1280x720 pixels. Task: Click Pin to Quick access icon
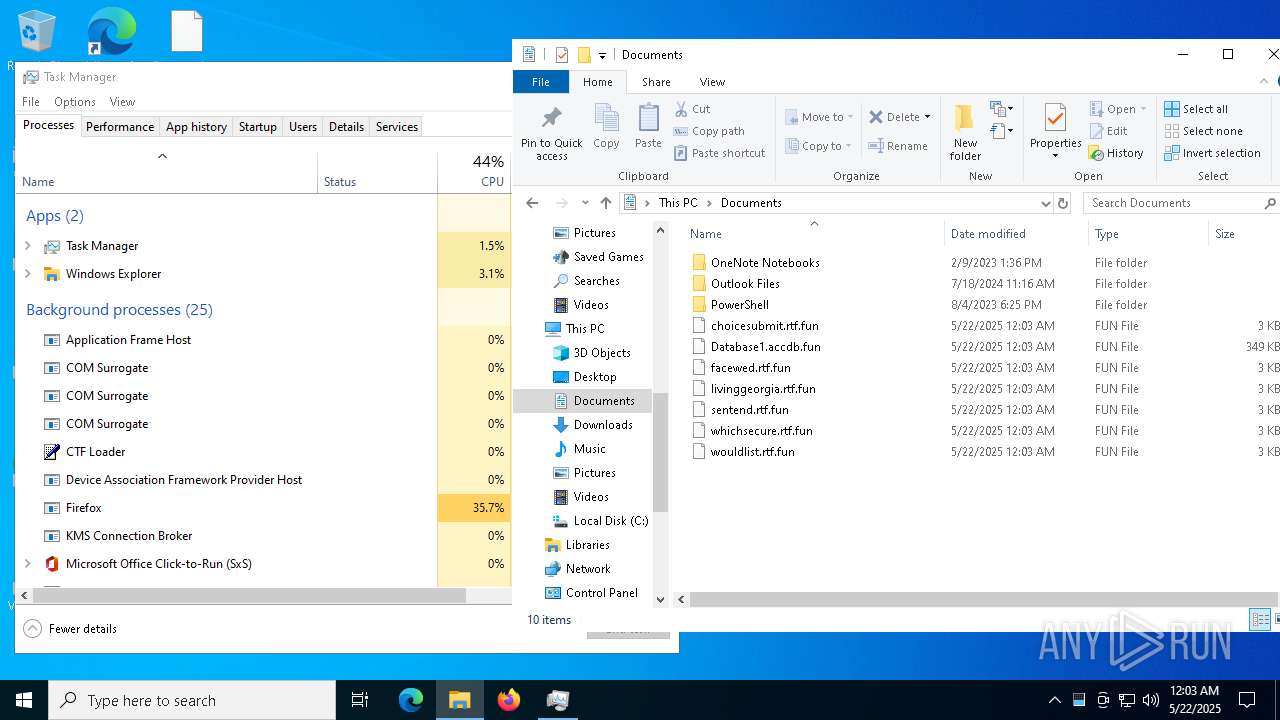pyautogui.click(x=551, y=133)
